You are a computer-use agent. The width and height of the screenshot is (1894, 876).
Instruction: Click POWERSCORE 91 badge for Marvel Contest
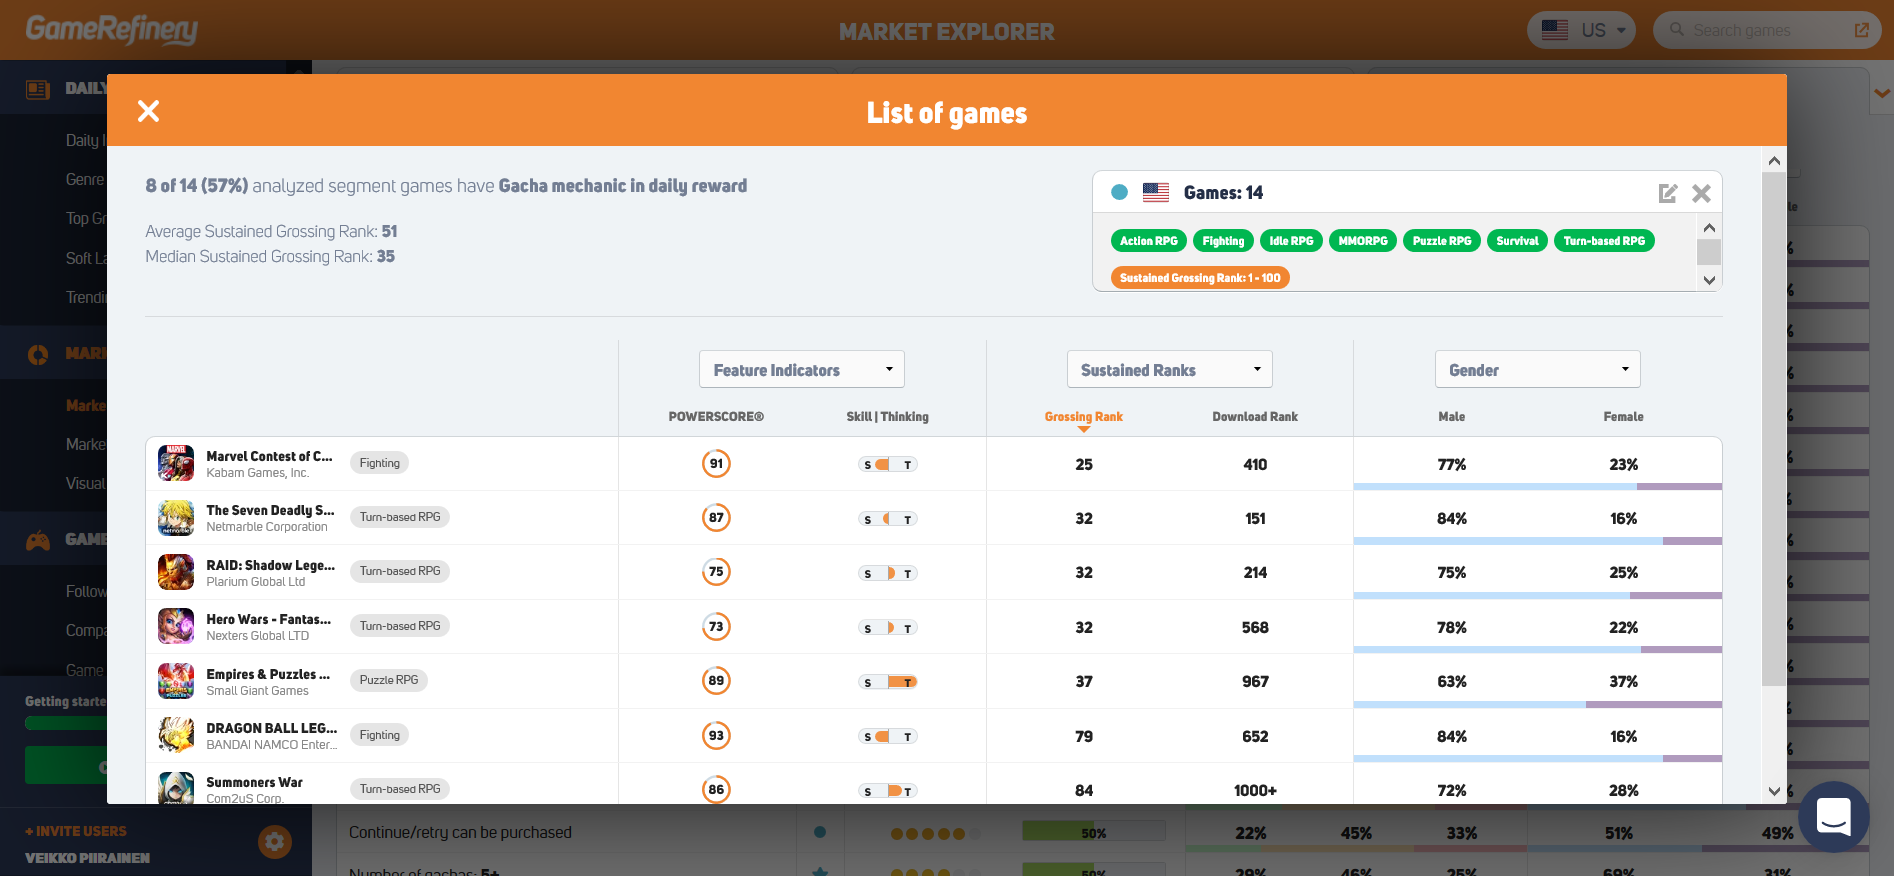(716, 464)
